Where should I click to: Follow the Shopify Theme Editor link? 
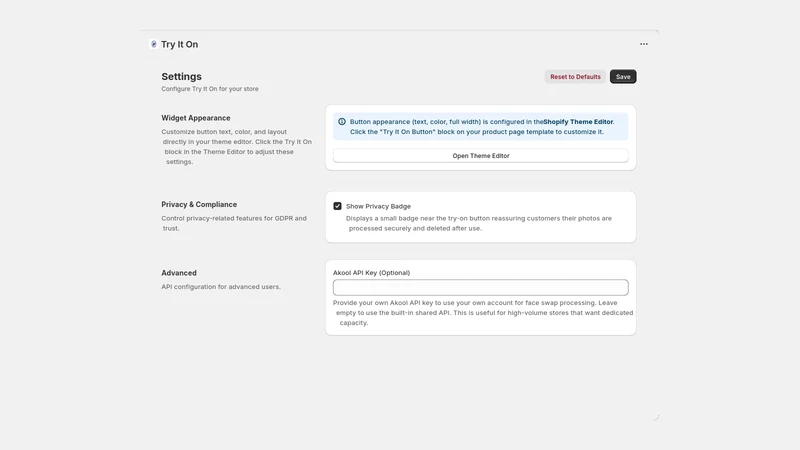click(578, 122)
